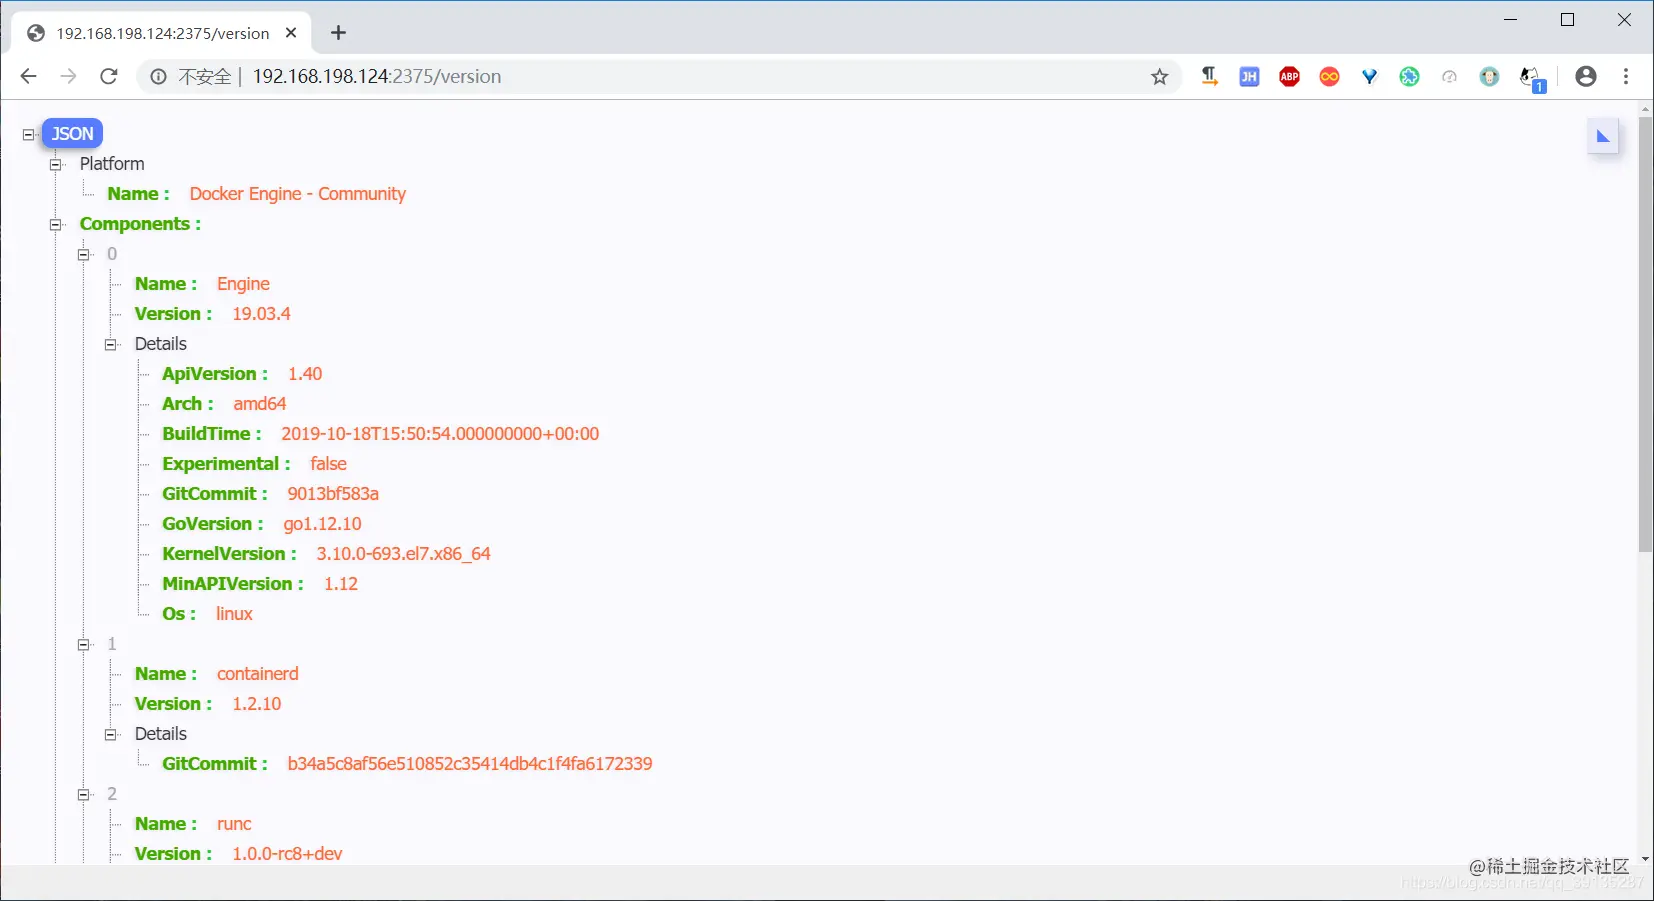Open the red ABP Adblock Plus extension

(x=1289, y=77)
